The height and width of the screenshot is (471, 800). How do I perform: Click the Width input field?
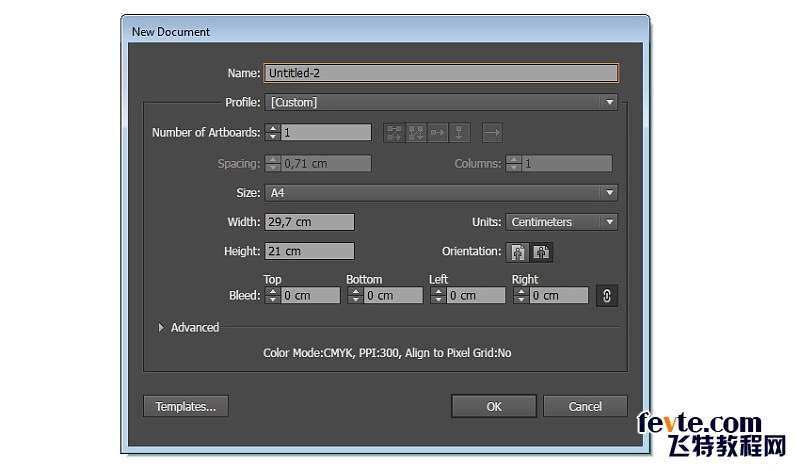[309, 222]
